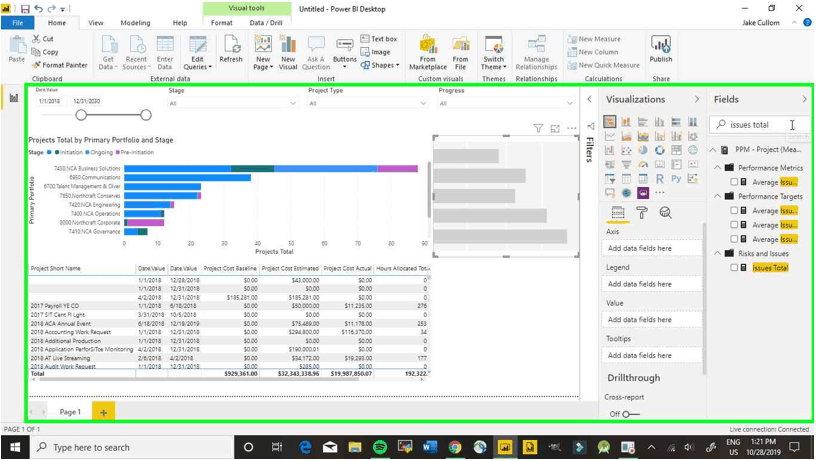Pick the map globe visualization

coord(693,150)
